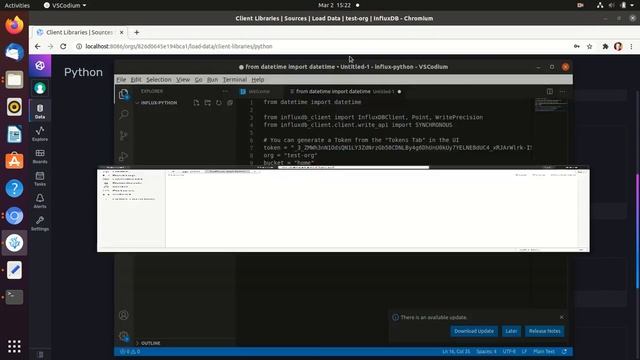The image size is (640, 360).
Task: Expand the OUTLINE section
Action: click(x=151, y=343)
